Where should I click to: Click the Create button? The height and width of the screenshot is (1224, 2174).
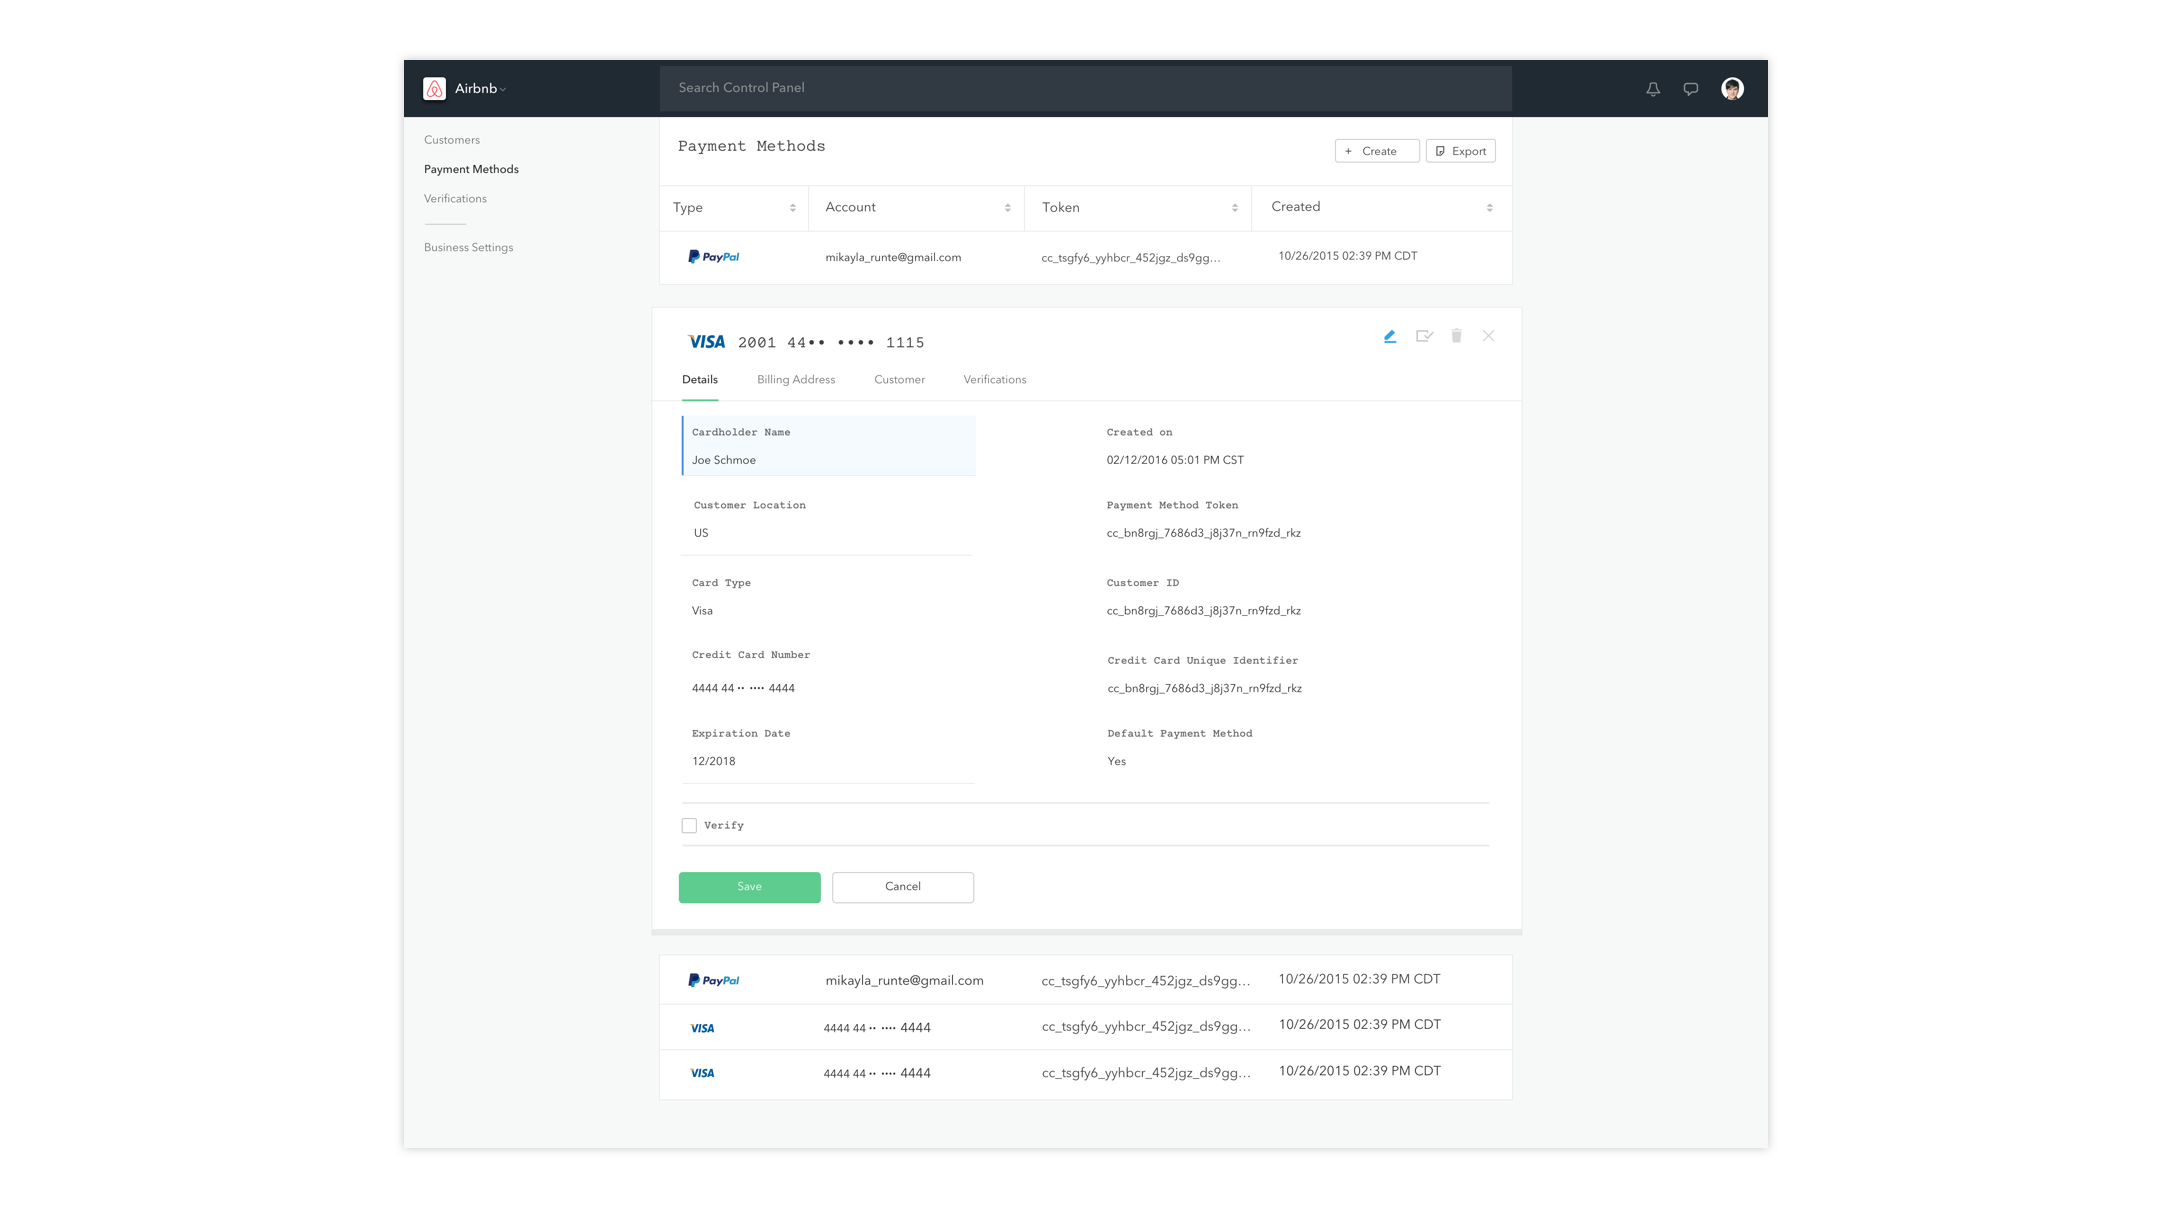[1377, 151]
